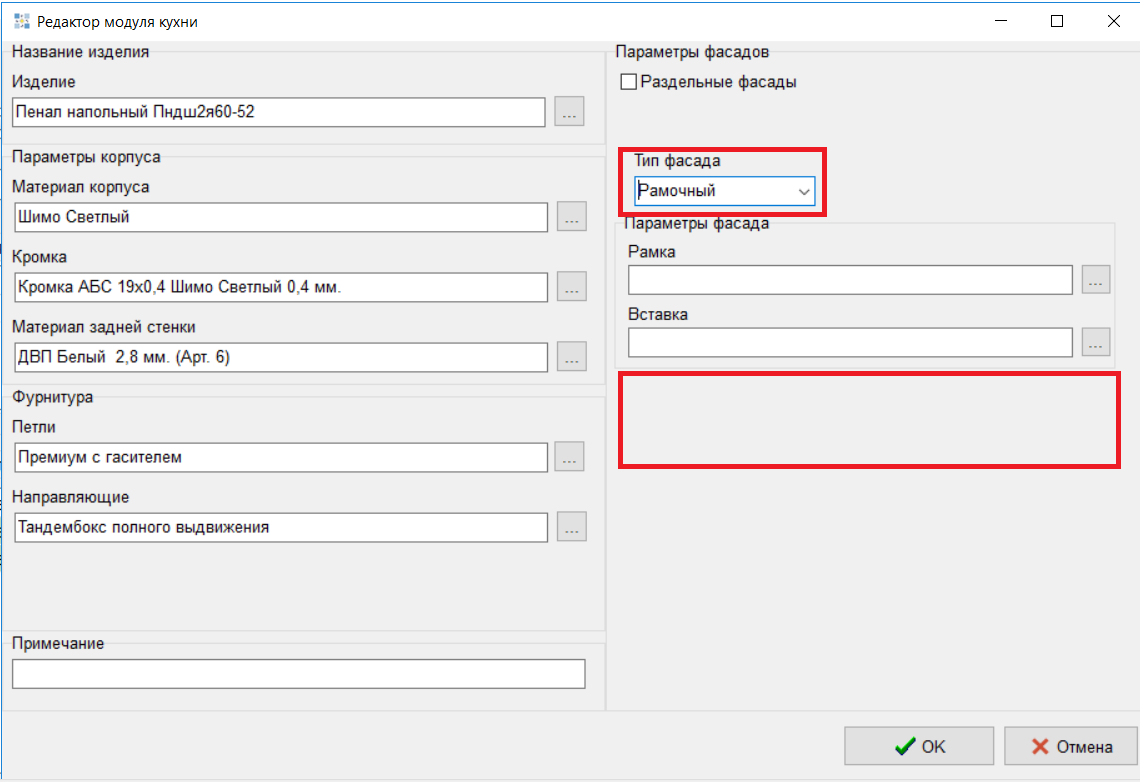This screenshot has width=1140, height=782.
Task: Confirm with the OK button
Action: (x=919, y=746)
